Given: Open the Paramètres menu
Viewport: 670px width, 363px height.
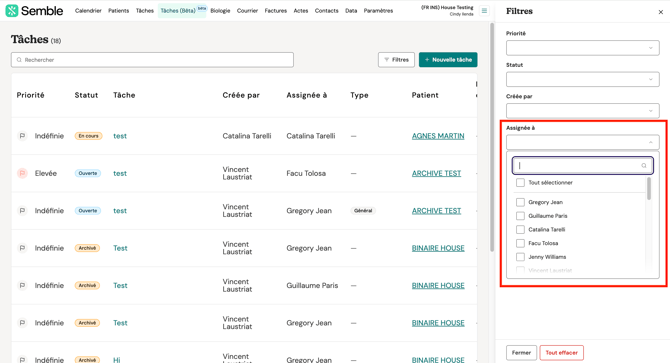Looking at the screenshot, I should [x=378, y=11].
